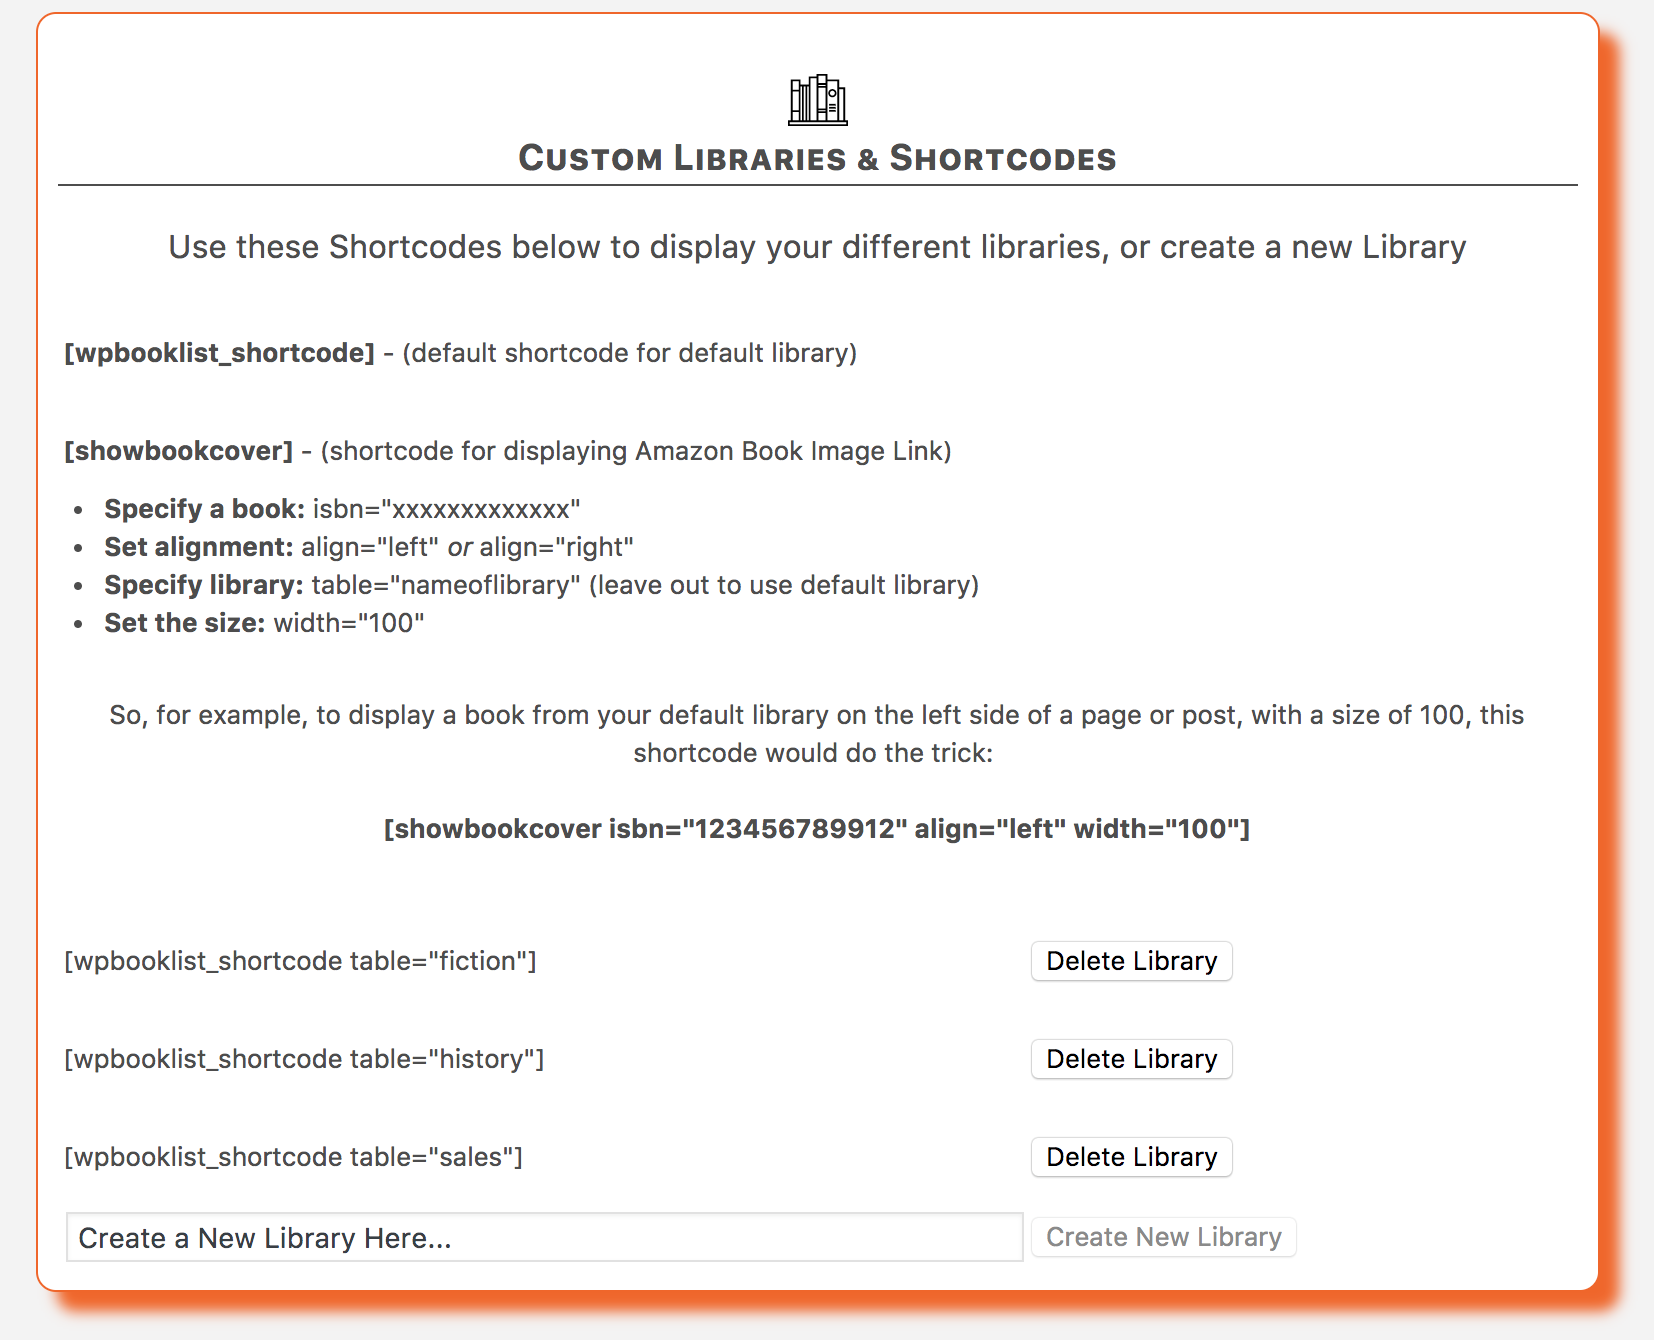
Task: Delete the sales library
Action: pyautogui.click(x=1131, y=1157)
